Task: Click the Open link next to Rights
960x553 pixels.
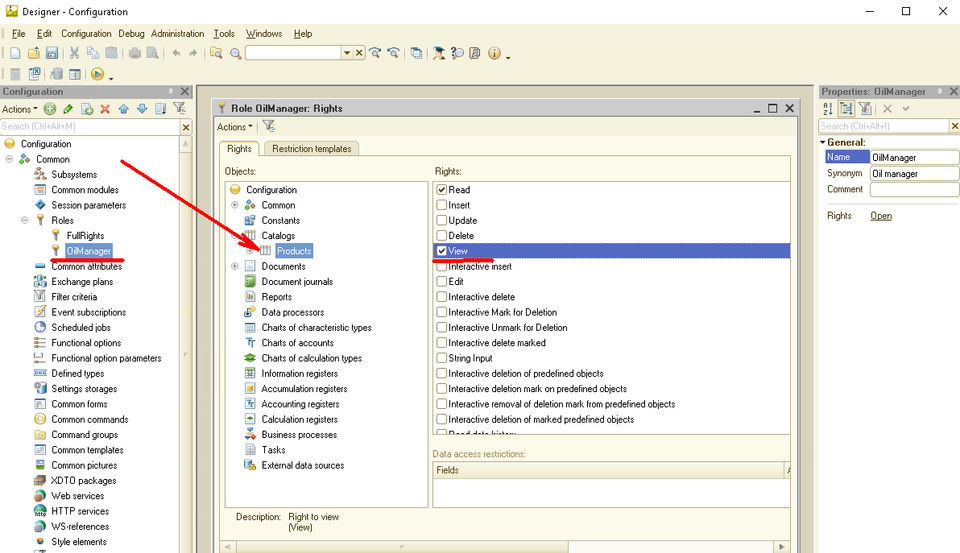Action: (x=880, y=216)
